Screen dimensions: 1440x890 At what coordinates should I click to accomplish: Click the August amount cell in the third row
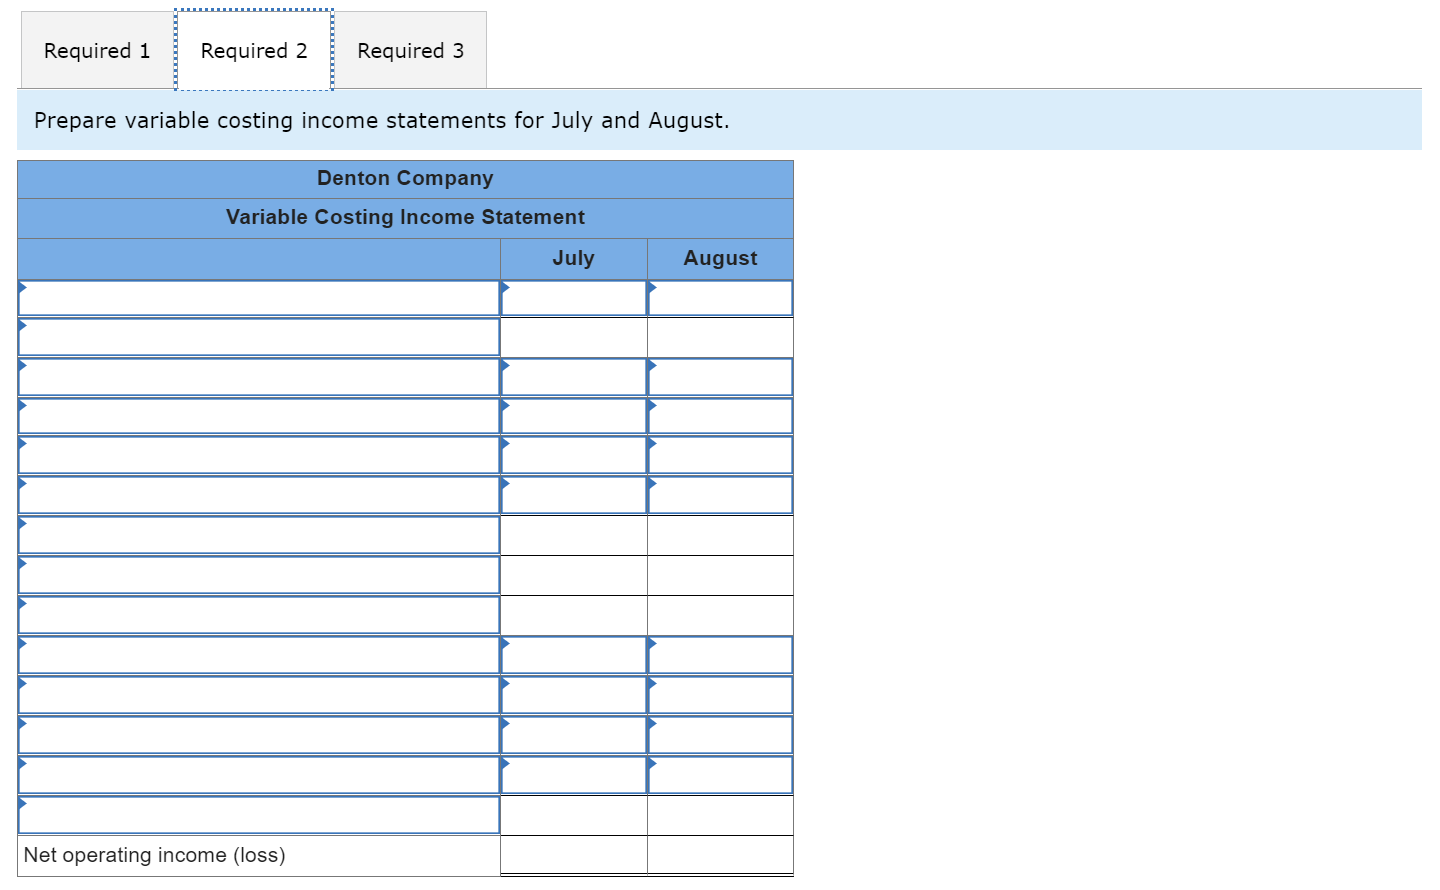click(720, 377)
